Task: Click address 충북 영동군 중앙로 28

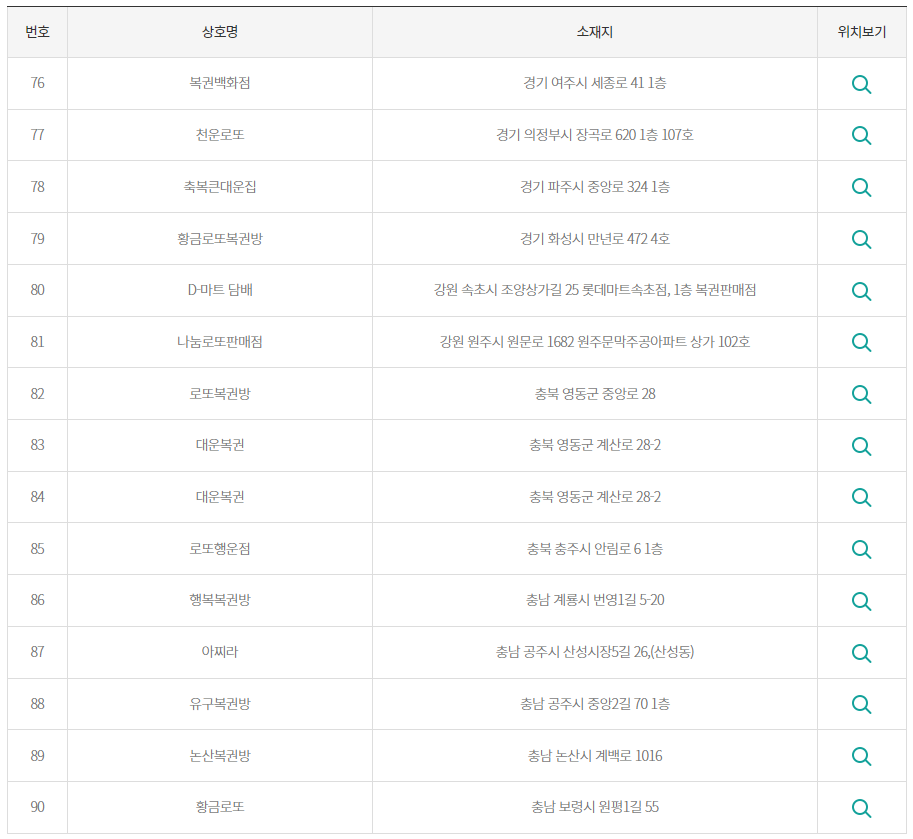Action: click(x=594, y=393)
